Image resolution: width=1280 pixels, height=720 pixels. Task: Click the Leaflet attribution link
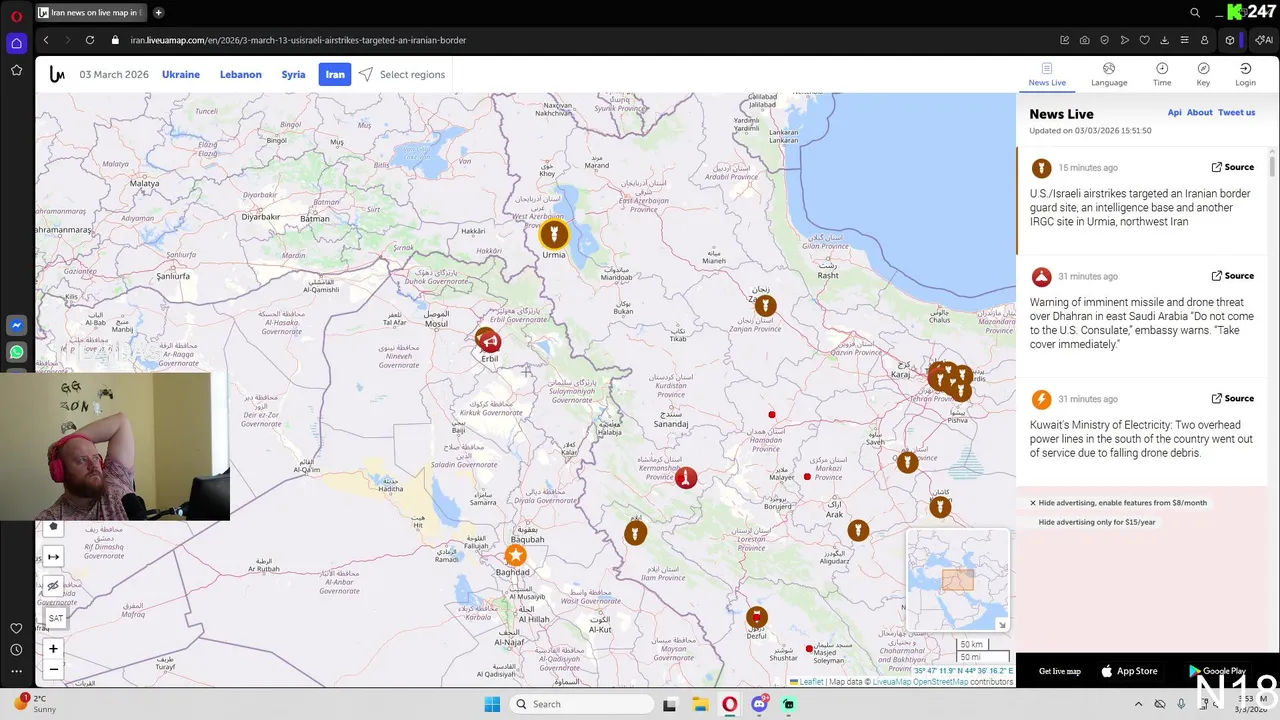tap(810, 682)
